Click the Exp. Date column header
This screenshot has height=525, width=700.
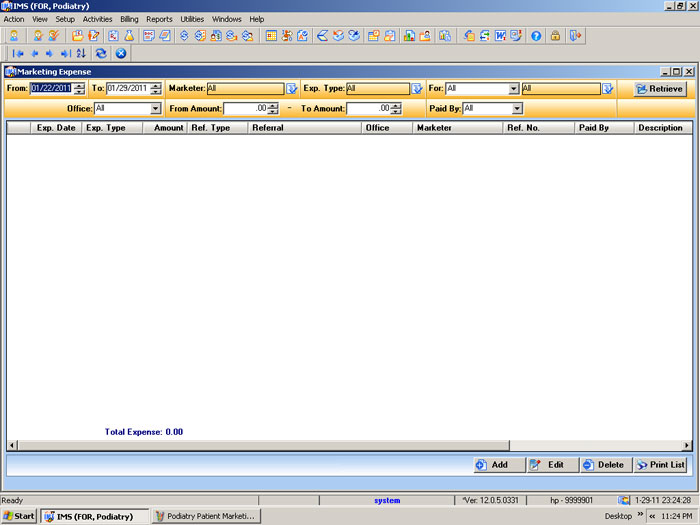click(56, 128)
